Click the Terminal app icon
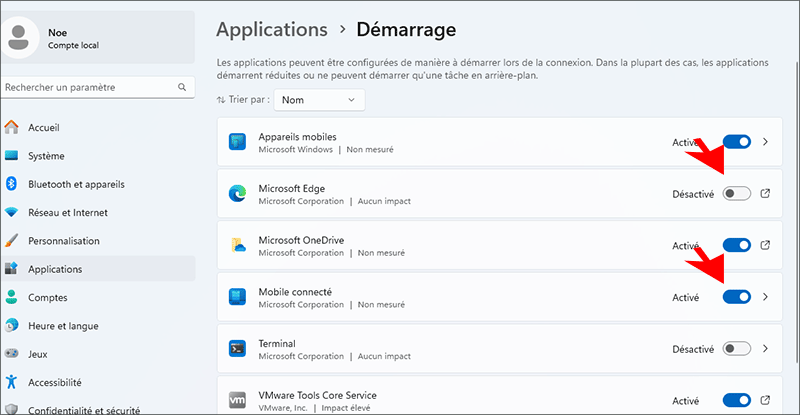Screen dimensions: 800x415 tap(237, 349)
